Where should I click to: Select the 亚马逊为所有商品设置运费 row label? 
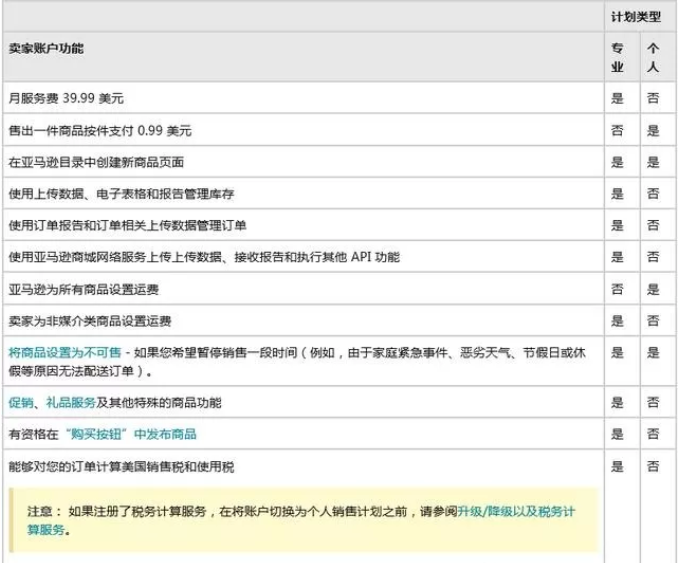coord(83,289)
